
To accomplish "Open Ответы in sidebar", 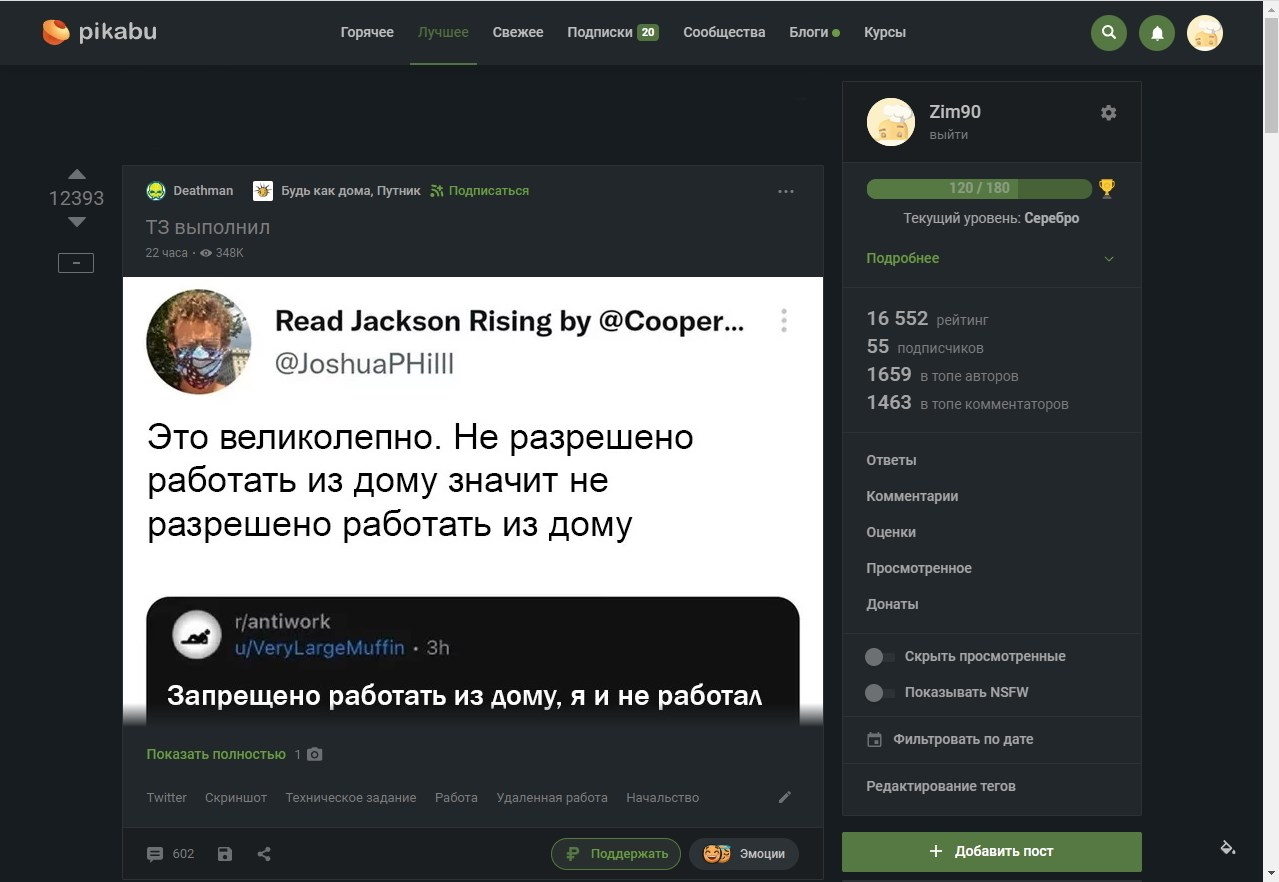I will click(891, 460).
